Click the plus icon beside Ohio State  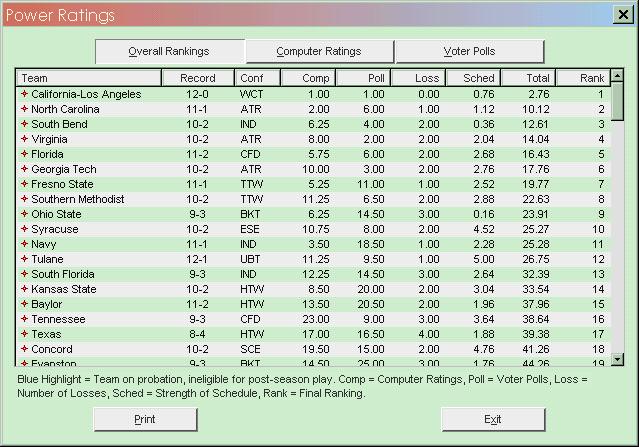coord(24,214)
